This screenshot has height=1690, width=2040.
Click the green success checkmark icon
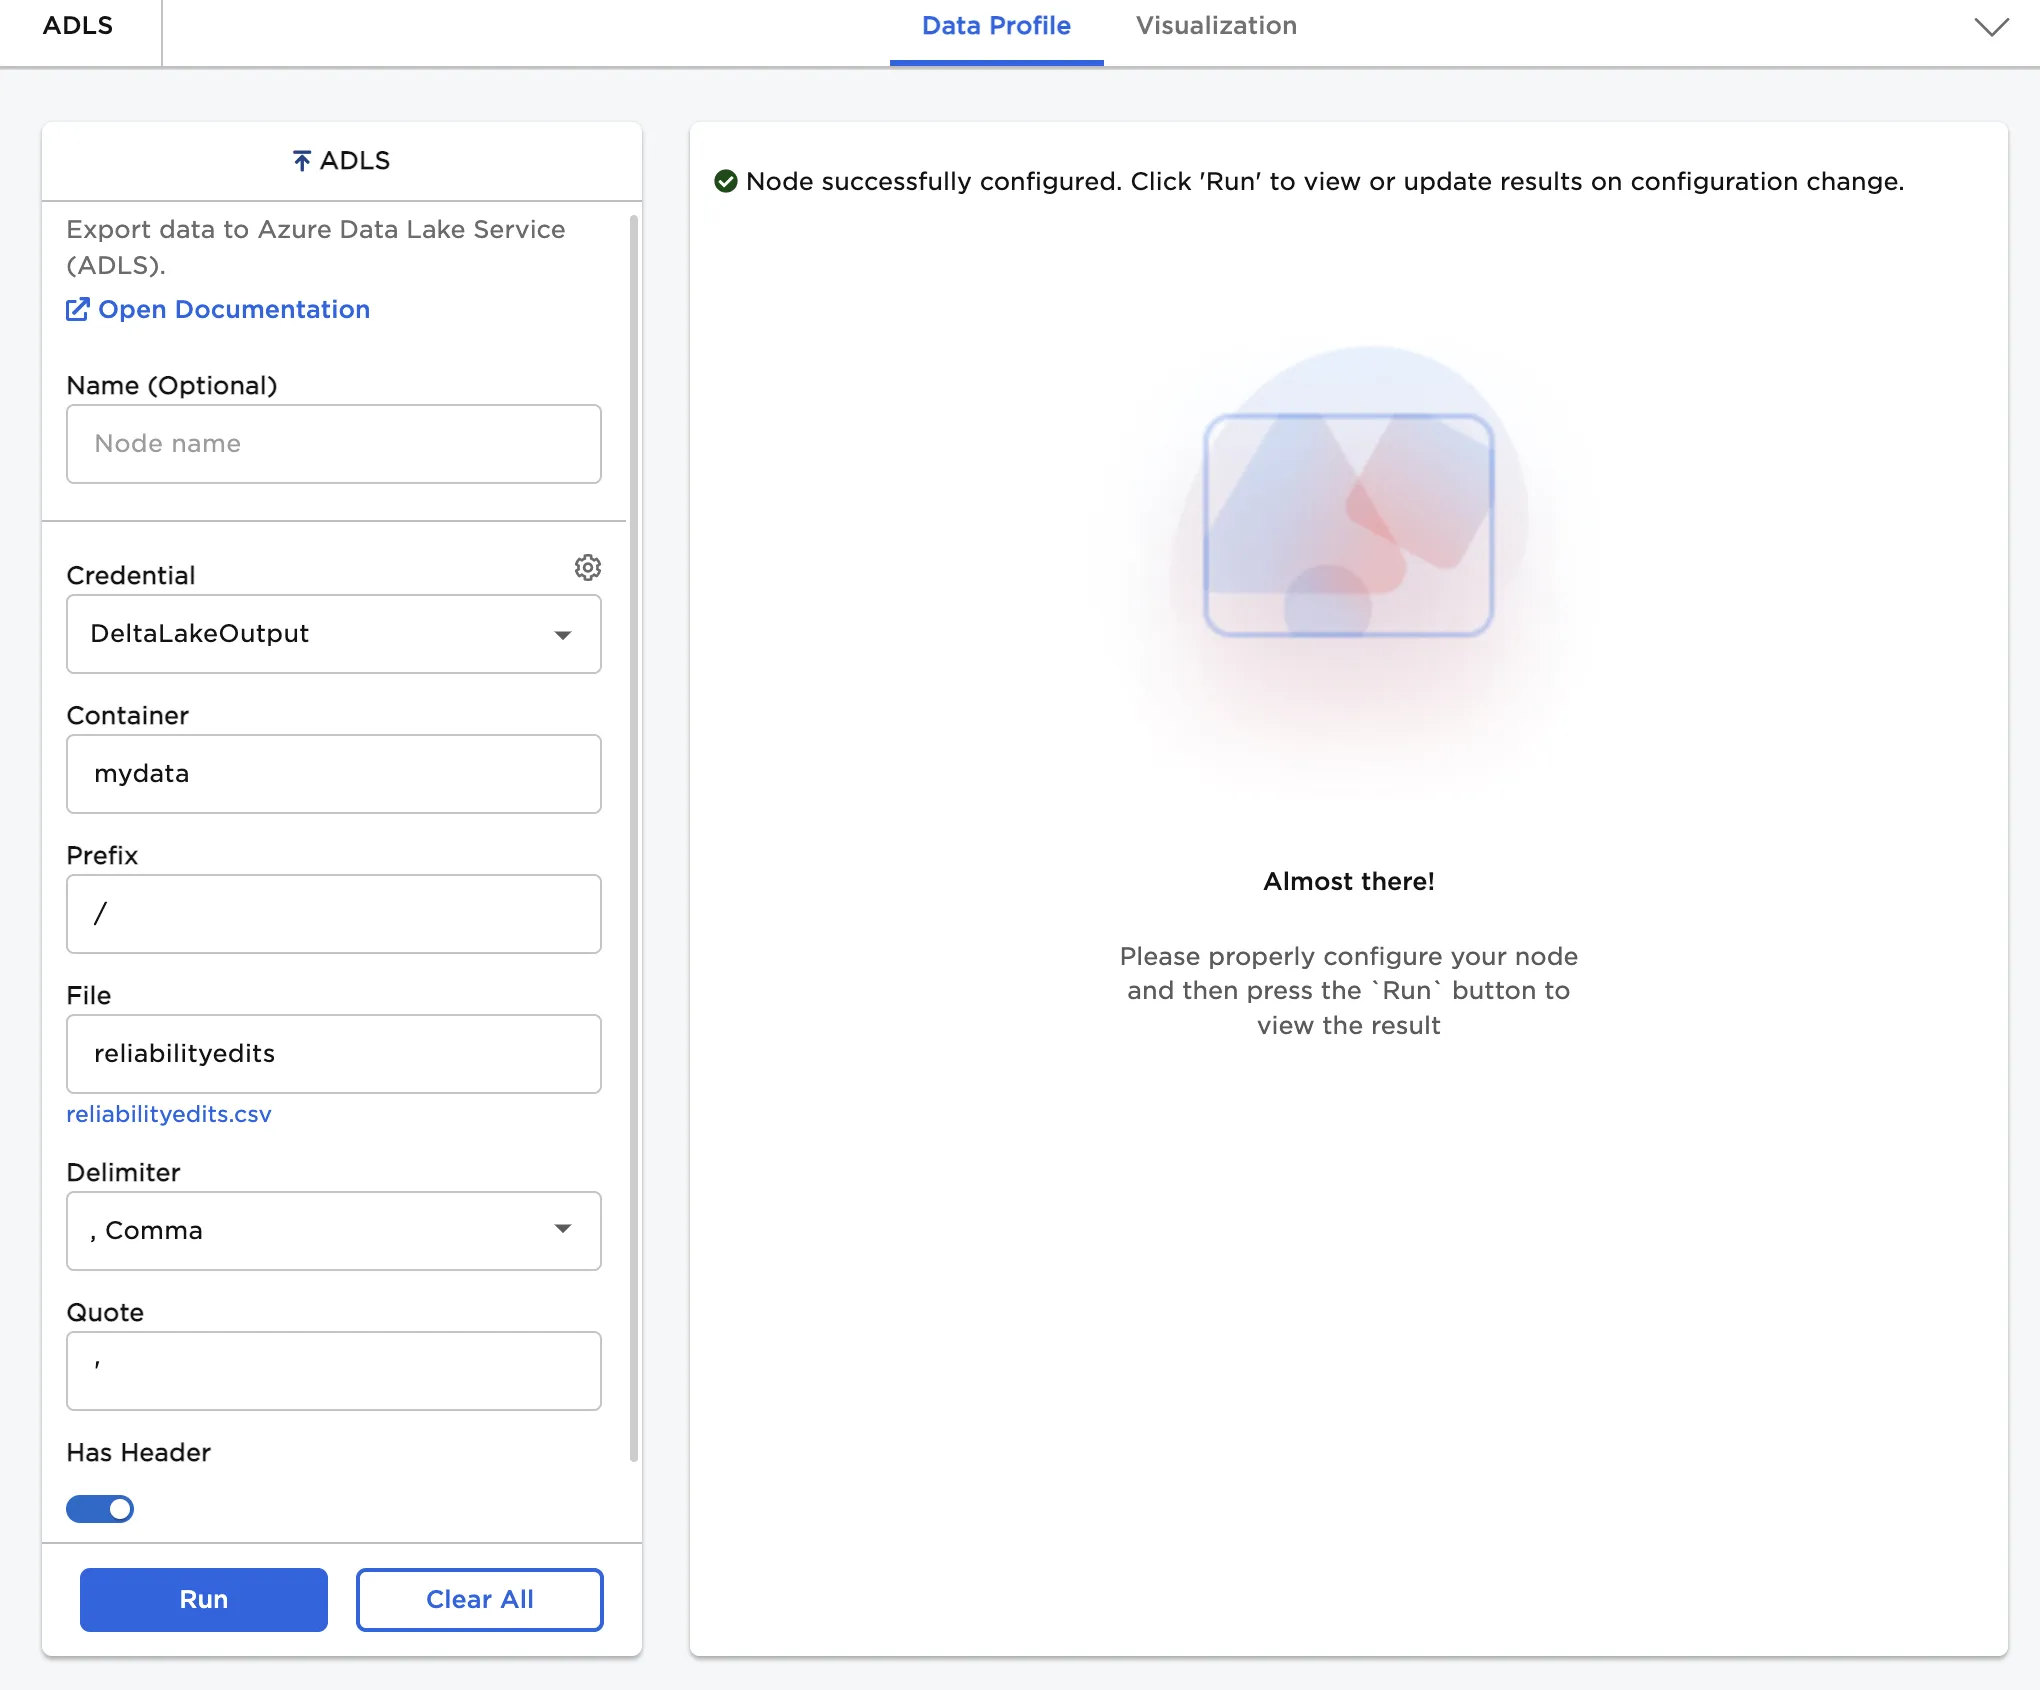tap(726, 181)
